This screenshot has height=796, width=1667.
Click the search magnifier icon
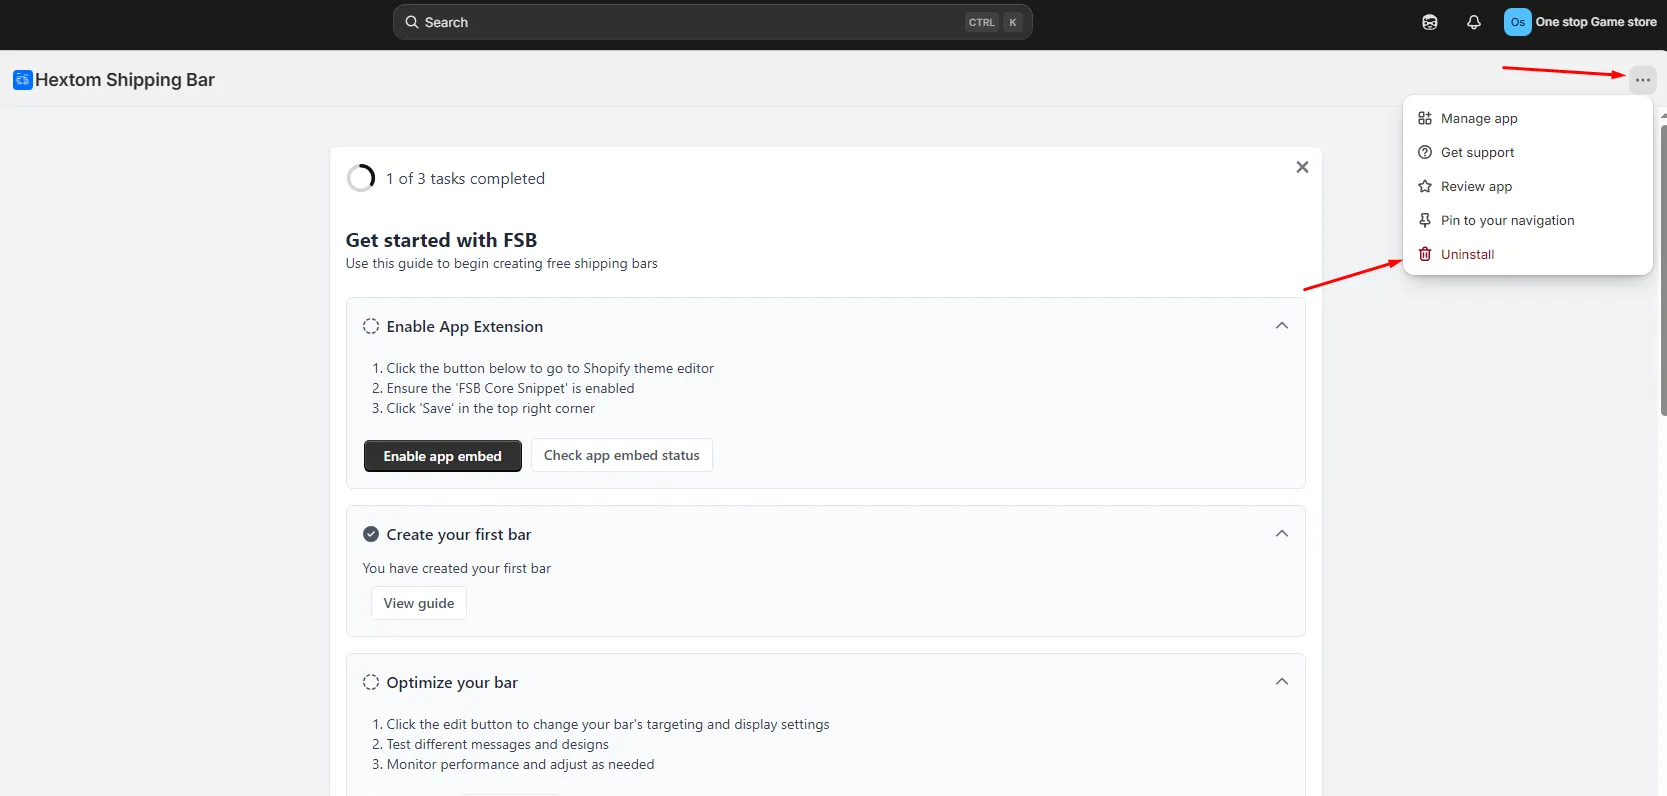[412, 22]
